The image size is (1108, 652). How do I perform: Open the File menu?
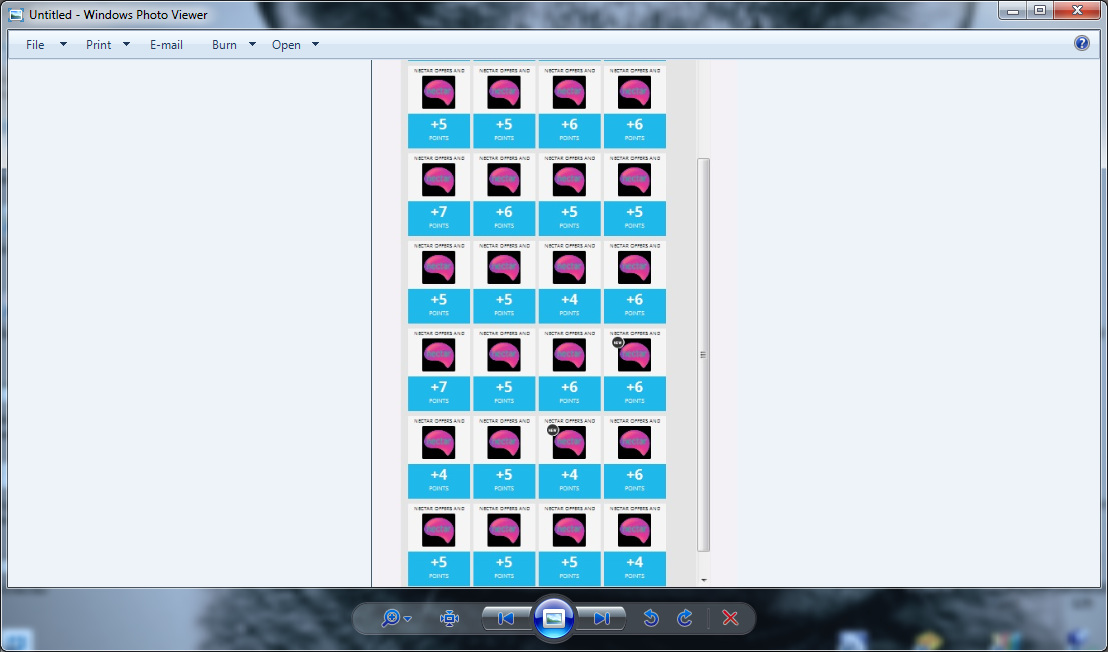click(x=35, y=45)
